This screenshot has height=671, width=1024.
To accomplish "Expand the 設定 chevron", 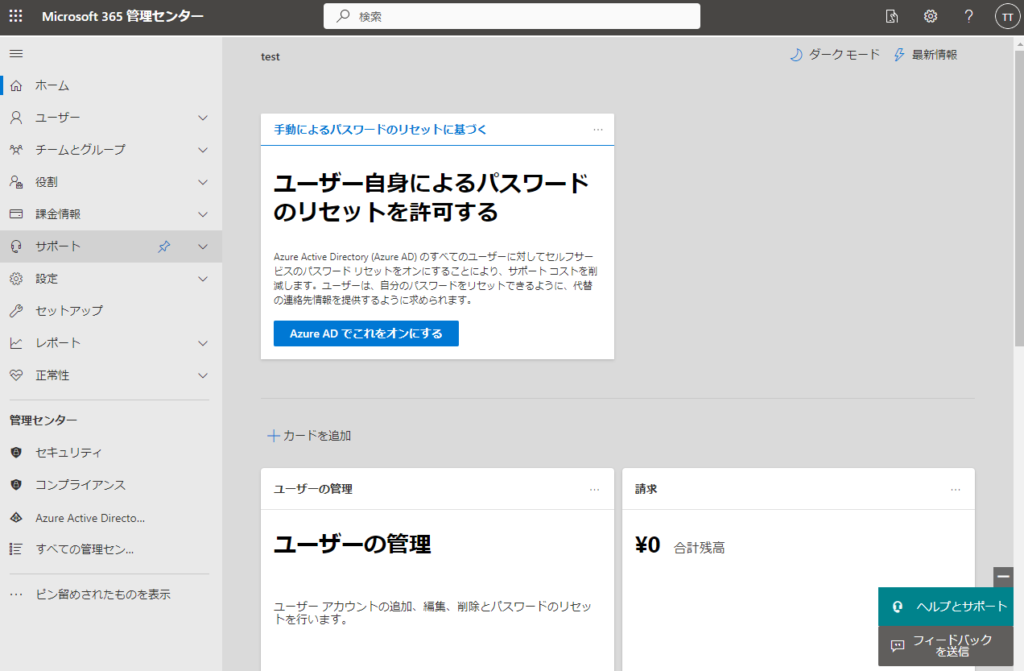I will click(x=203, y=278).
